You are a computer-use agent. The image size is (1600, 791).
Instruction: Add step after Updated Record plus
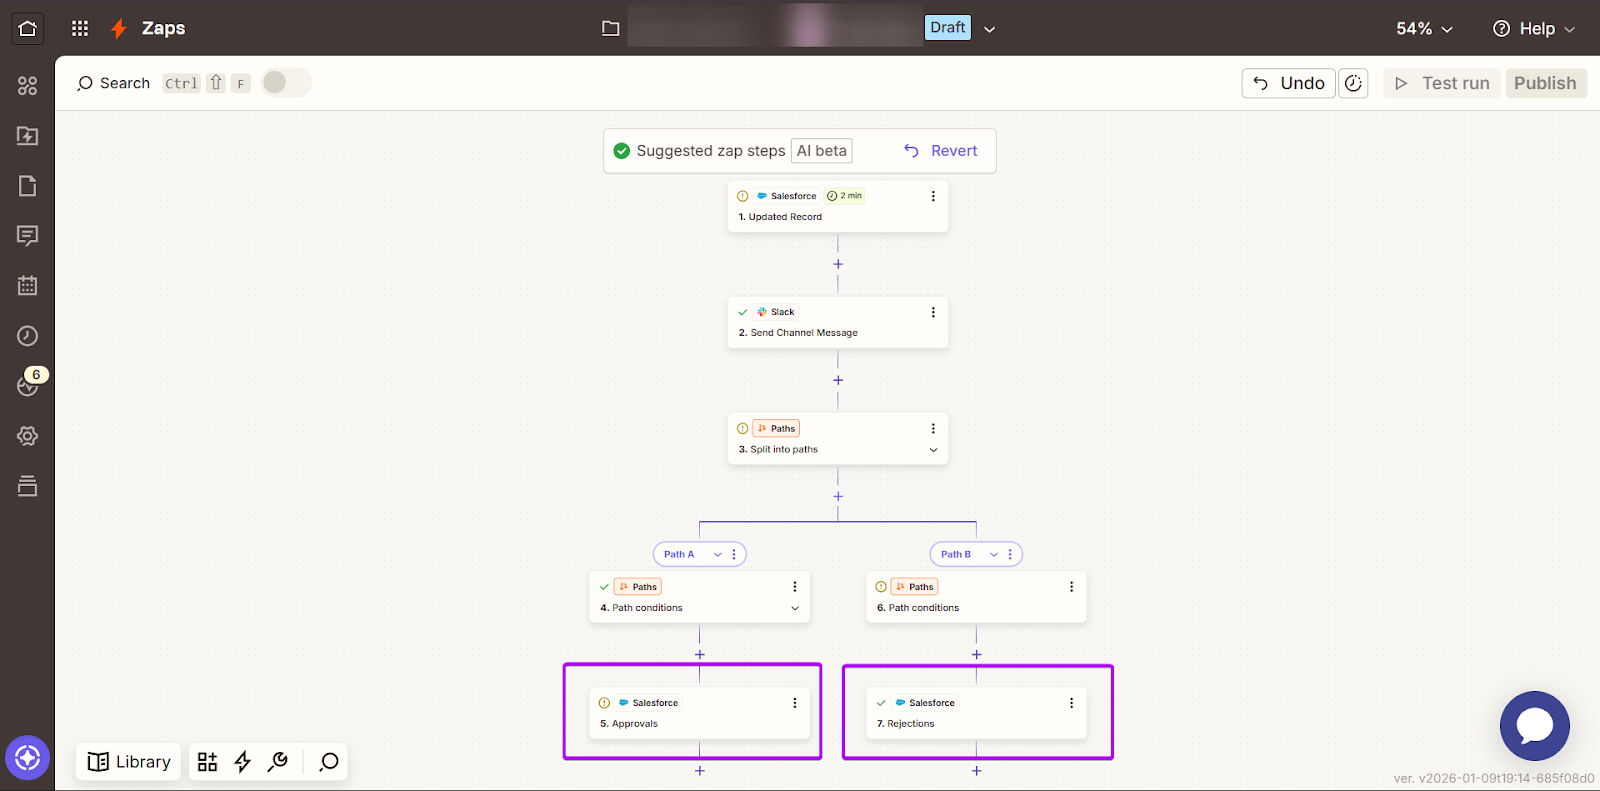point(838,264)
